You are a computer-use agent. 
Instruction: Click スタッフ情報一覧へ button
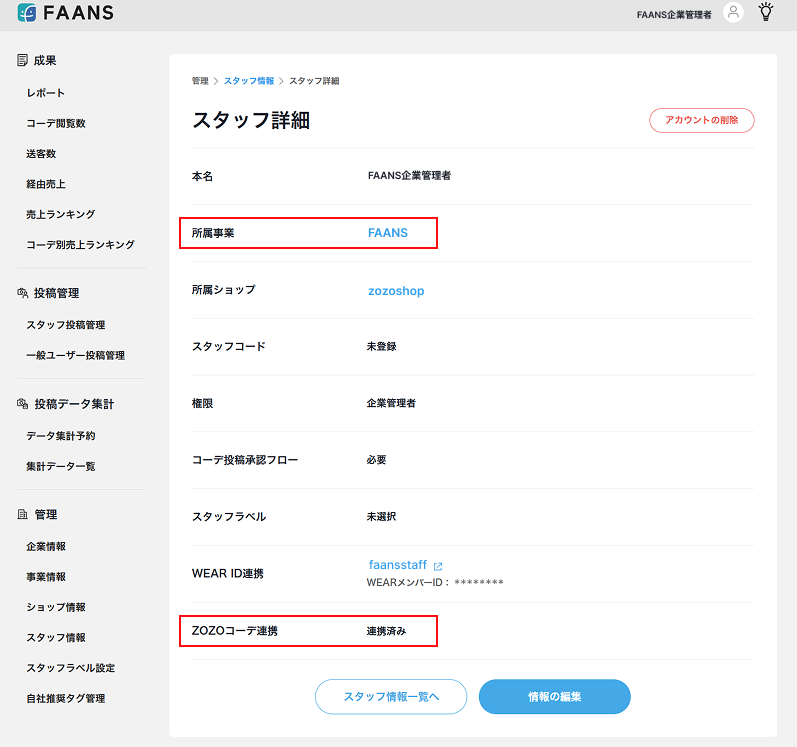[x=391, y=697]
